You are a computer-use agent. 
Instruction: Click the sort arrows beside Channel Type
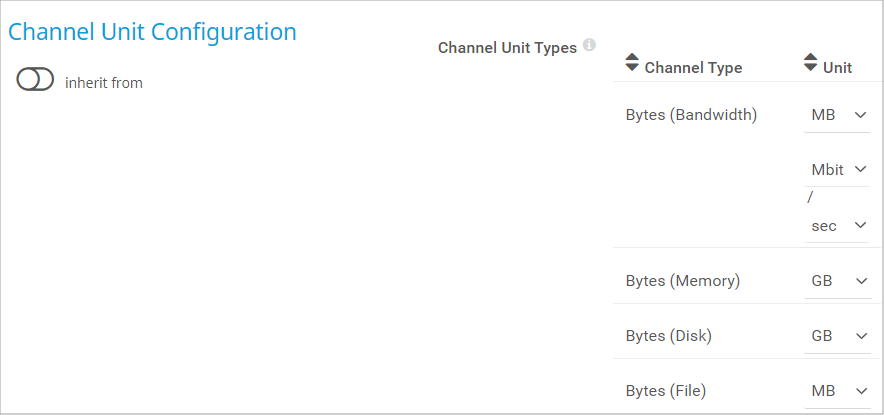(x=631, y=63)
